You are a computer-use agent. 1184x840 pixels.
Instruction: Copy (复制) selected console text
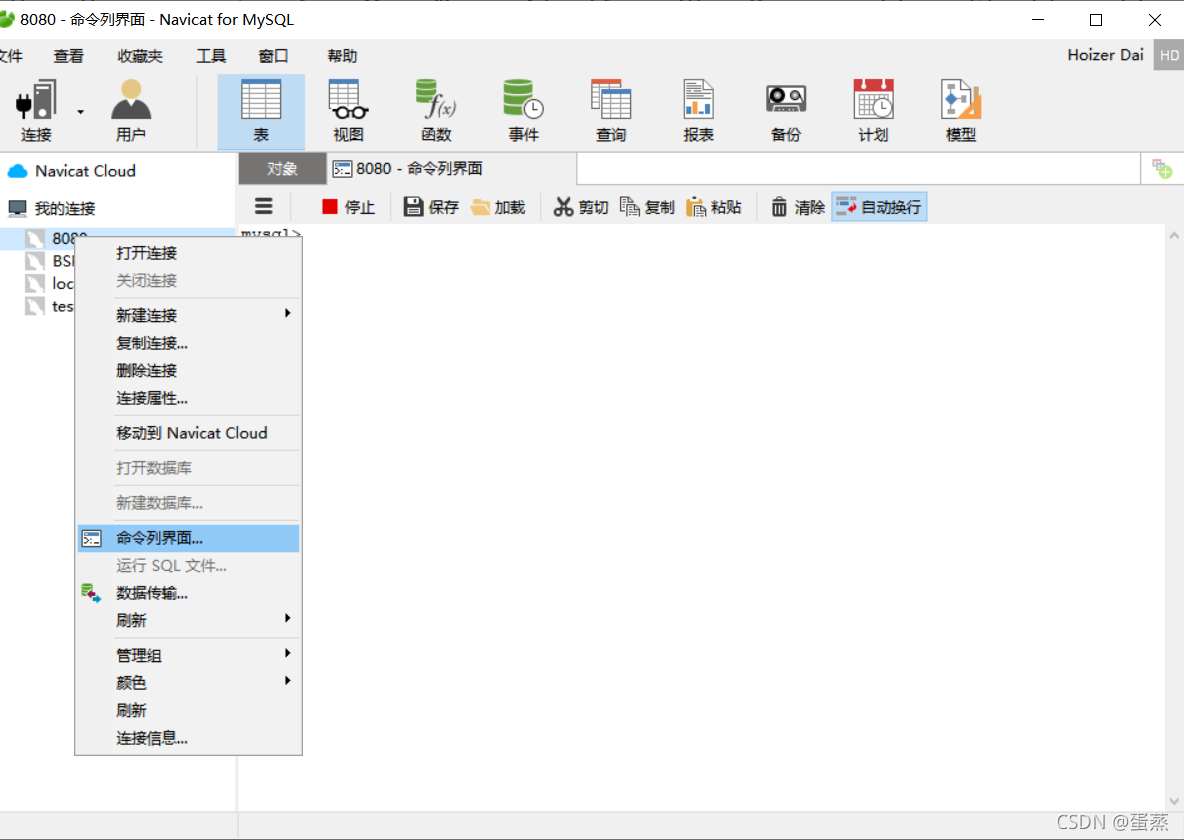point(647,207)
